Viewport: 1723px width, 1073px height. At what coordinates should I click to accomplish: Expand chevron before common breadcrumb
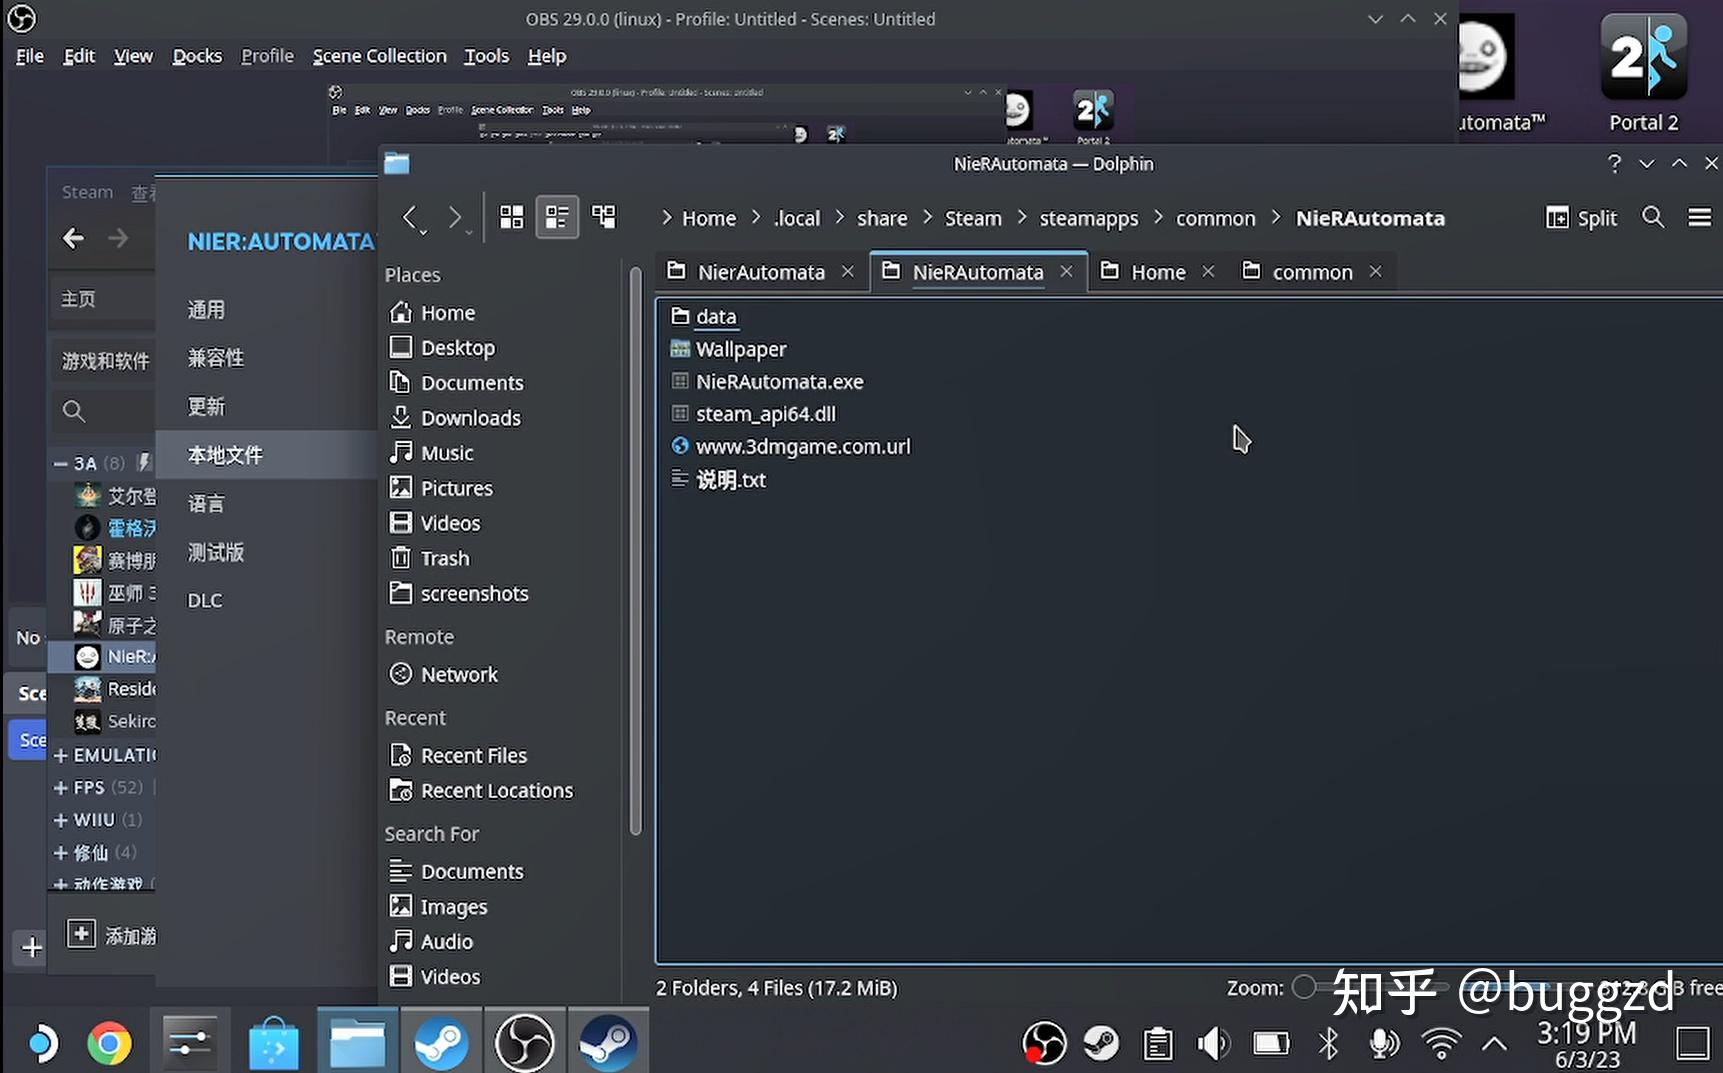[1159, 217]
